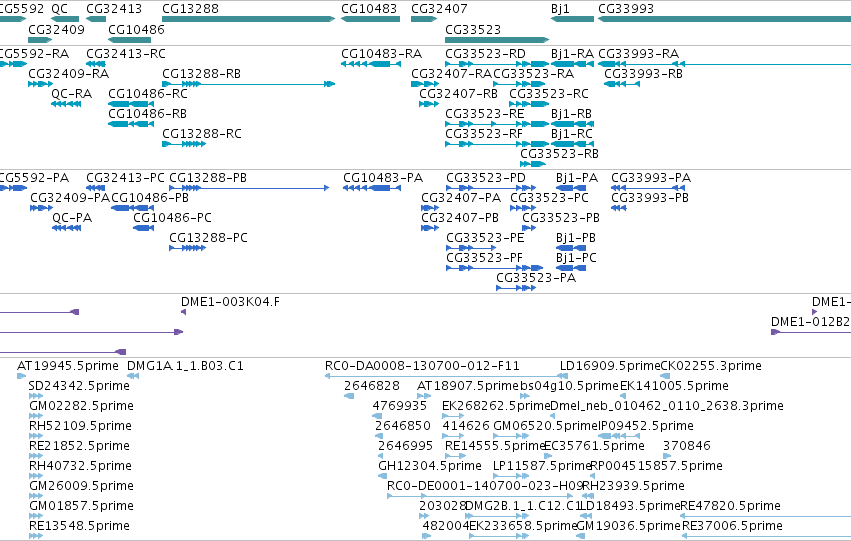Select the CG33523 gene bar
Screen dimensions: 851x541
[x=497, y=40]
